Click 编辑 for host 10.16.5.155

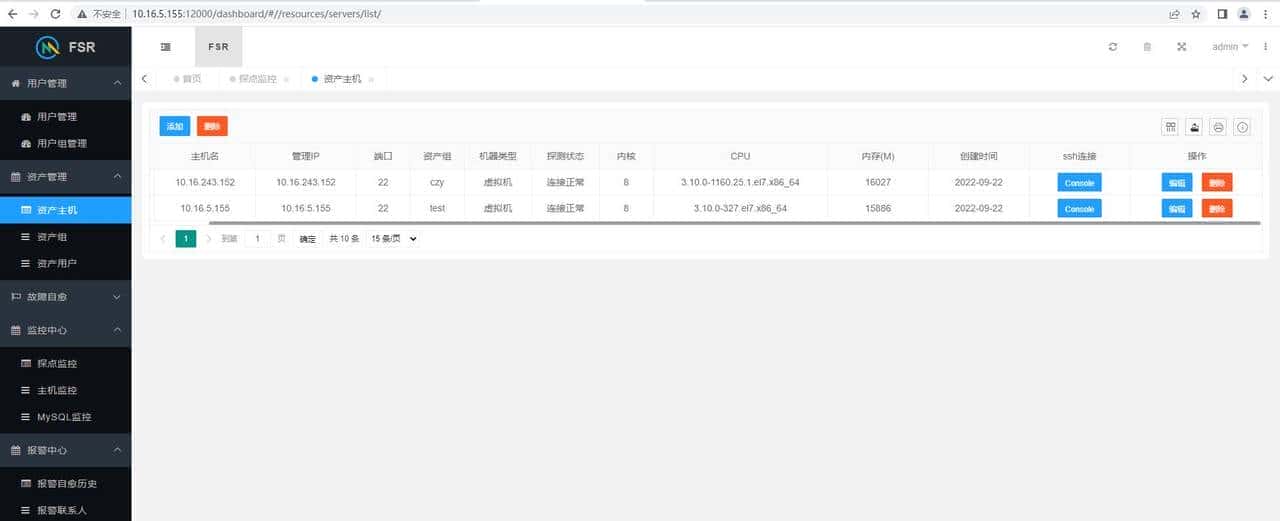click(1177, 208)
